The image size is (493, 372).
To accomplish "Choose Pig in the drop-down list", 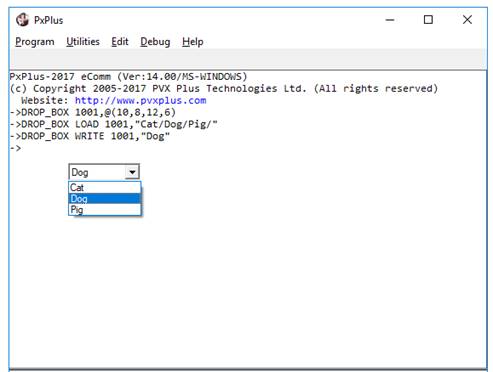I will click(x=105, y=210).
